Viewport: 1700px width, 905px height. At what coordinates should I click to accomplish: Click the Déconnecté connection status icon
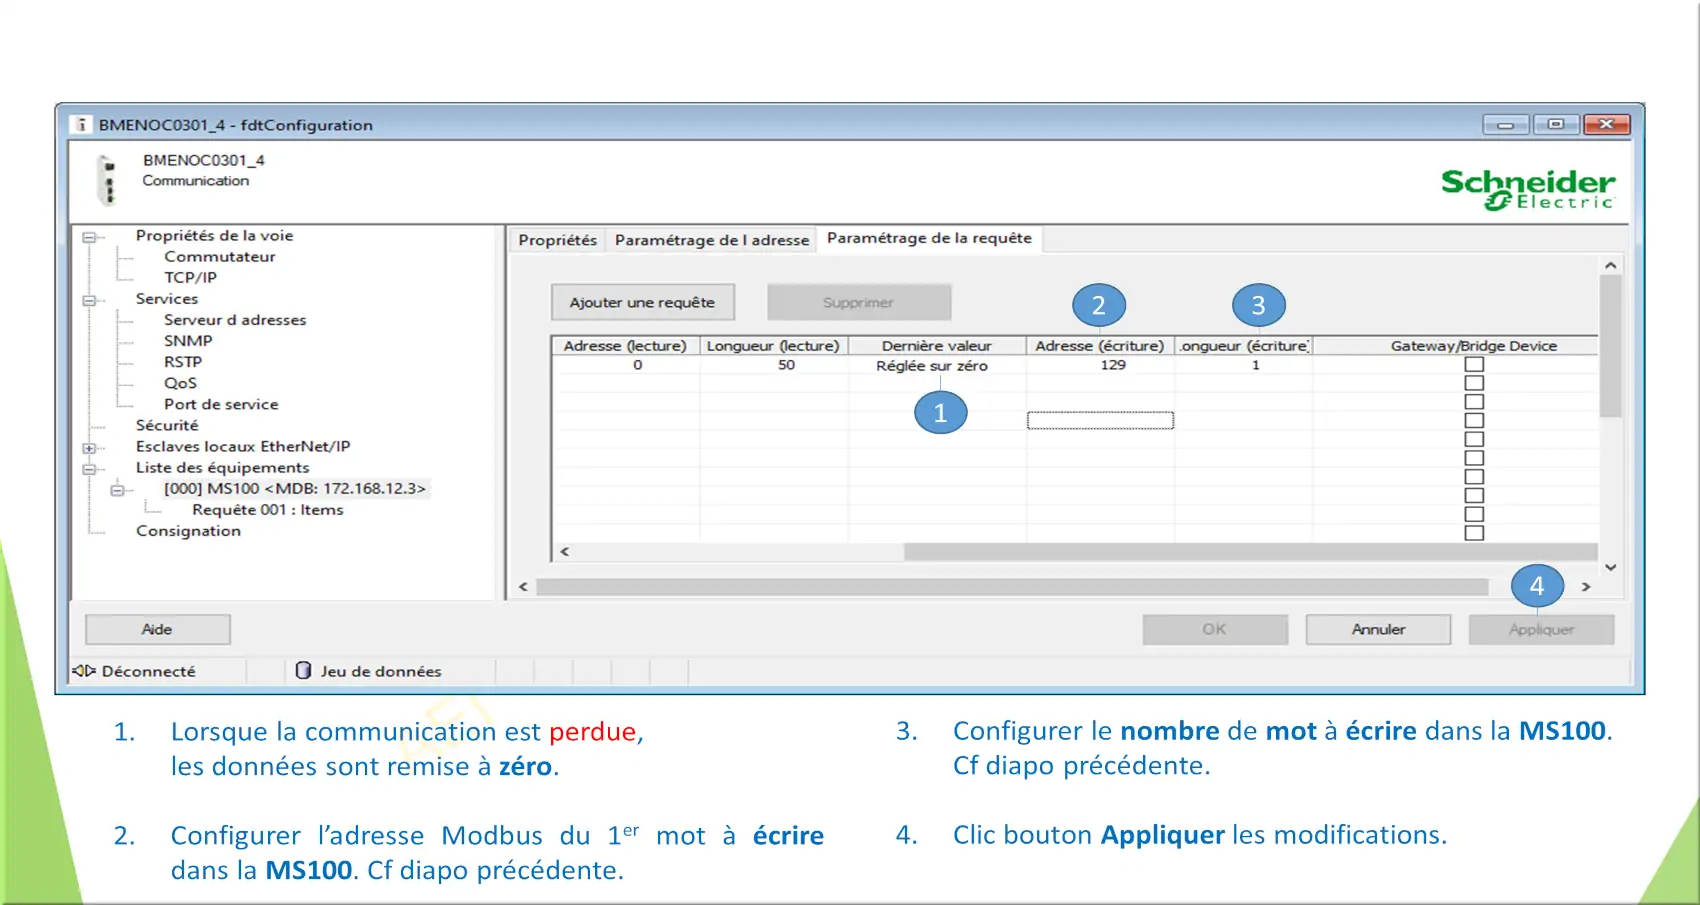click(x=84, y=671)
